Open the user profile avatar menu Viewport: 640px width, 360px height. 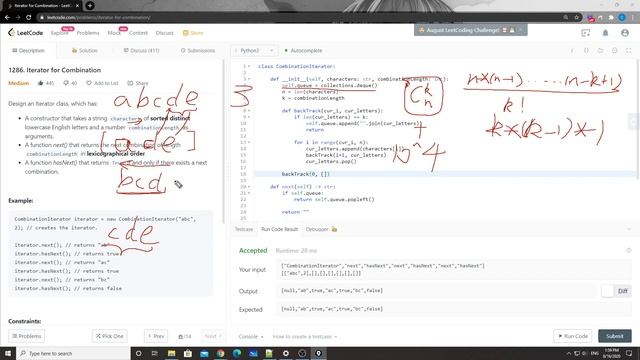tap(625, 33)
